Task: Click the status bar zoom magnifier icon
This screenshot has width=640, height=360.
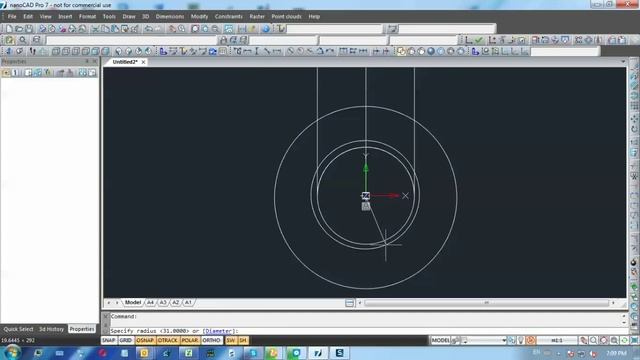Action: (x=593, y=340)
